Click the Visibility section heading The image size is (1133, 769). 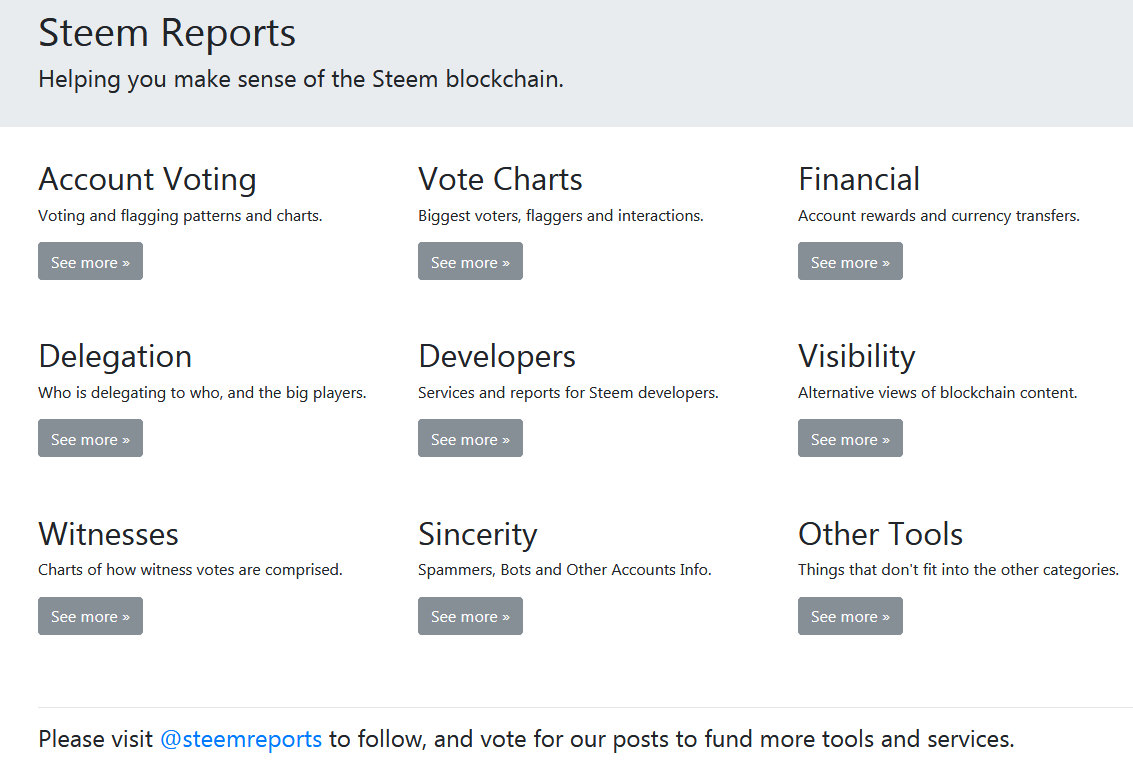pyautogui.click(x=857, y=356)
